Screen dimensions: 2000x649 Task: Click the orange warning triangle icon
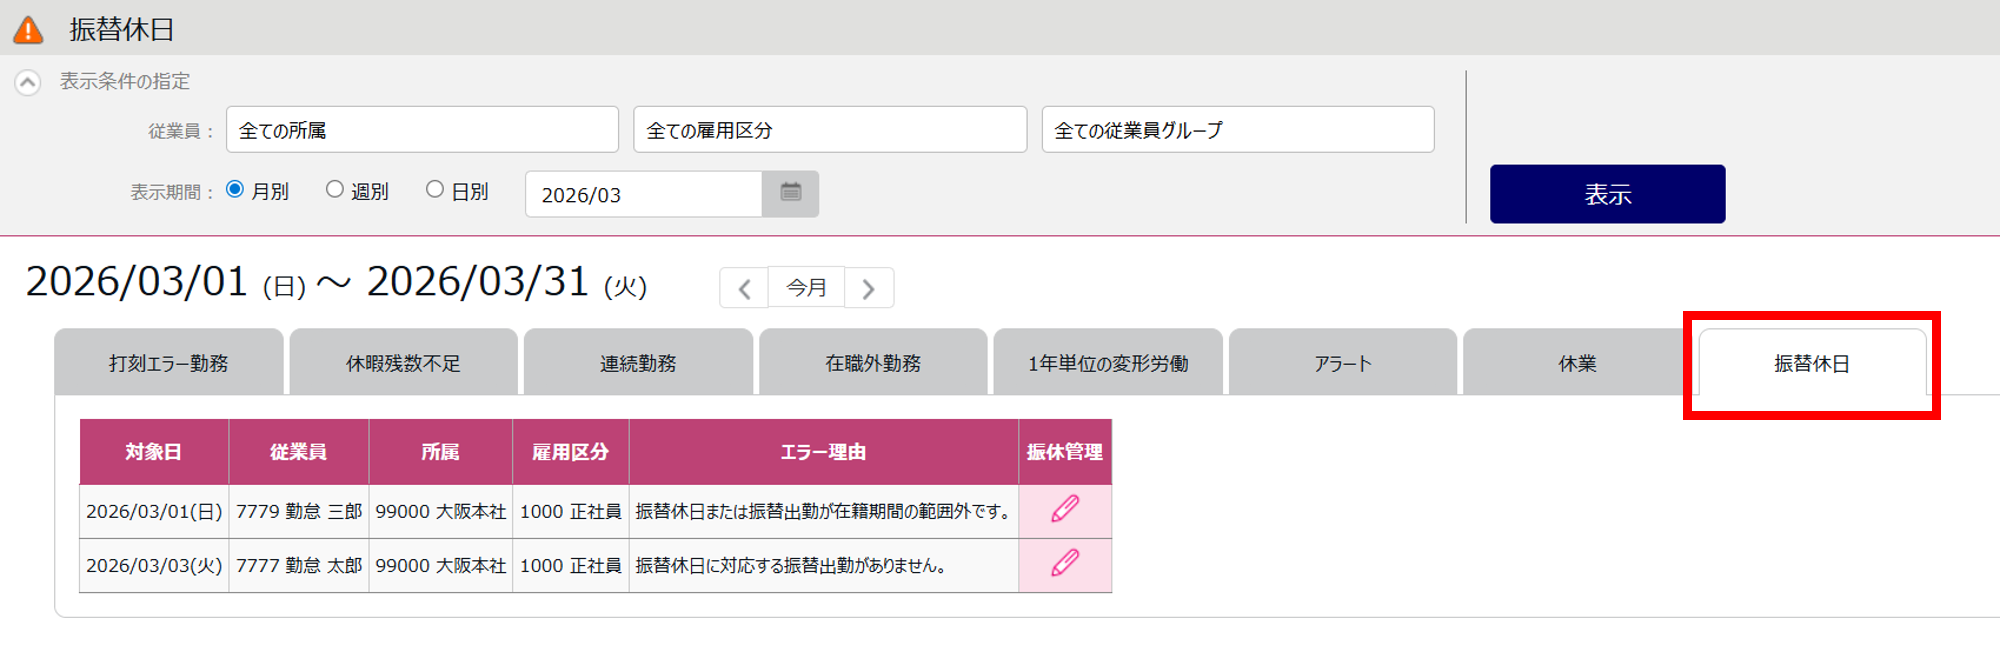click(x=28, y=30)
